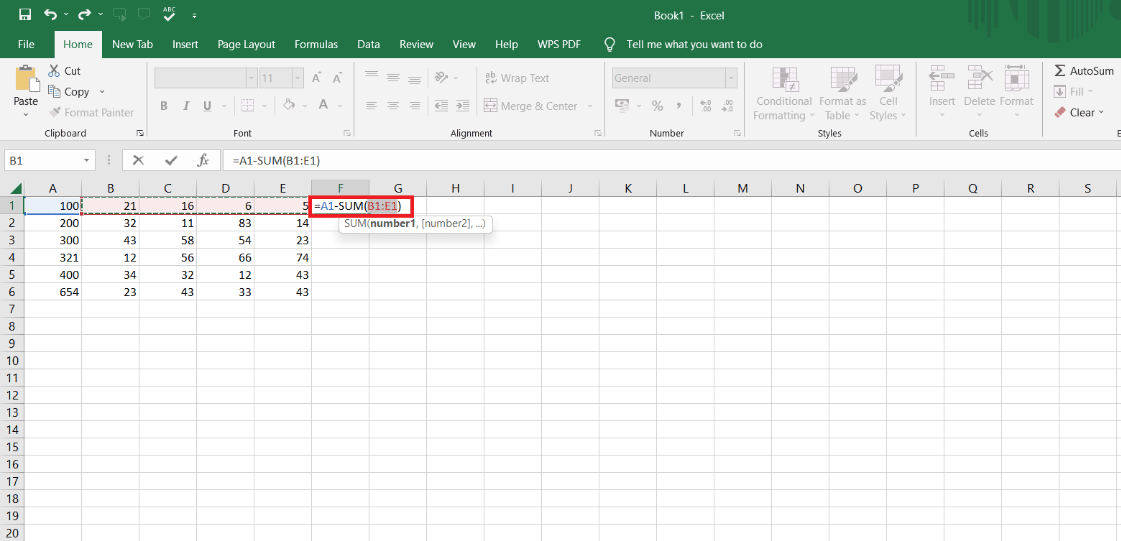Open the Review tab

point(416,44)
